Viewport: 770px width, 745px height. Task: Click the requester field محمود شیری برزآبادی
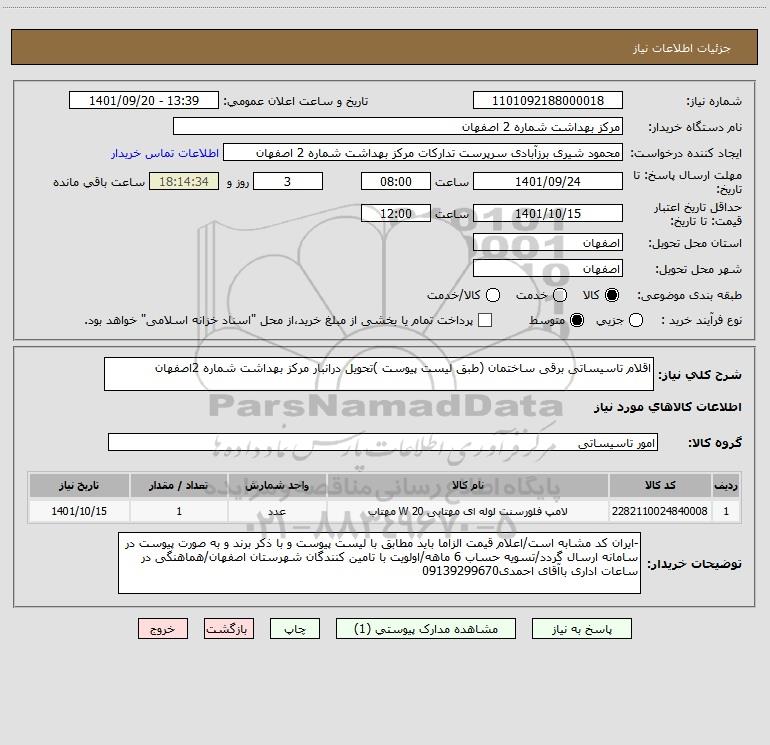coord(423,153)
